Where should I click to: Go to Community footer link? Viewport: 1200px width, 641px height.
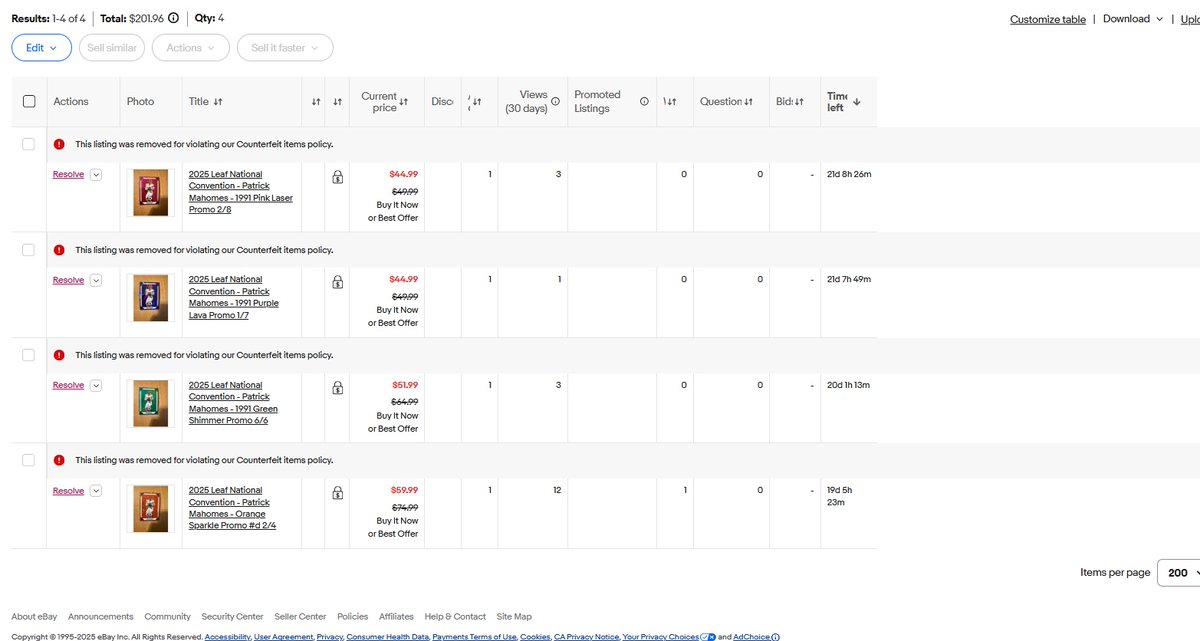tap(167, 617)
